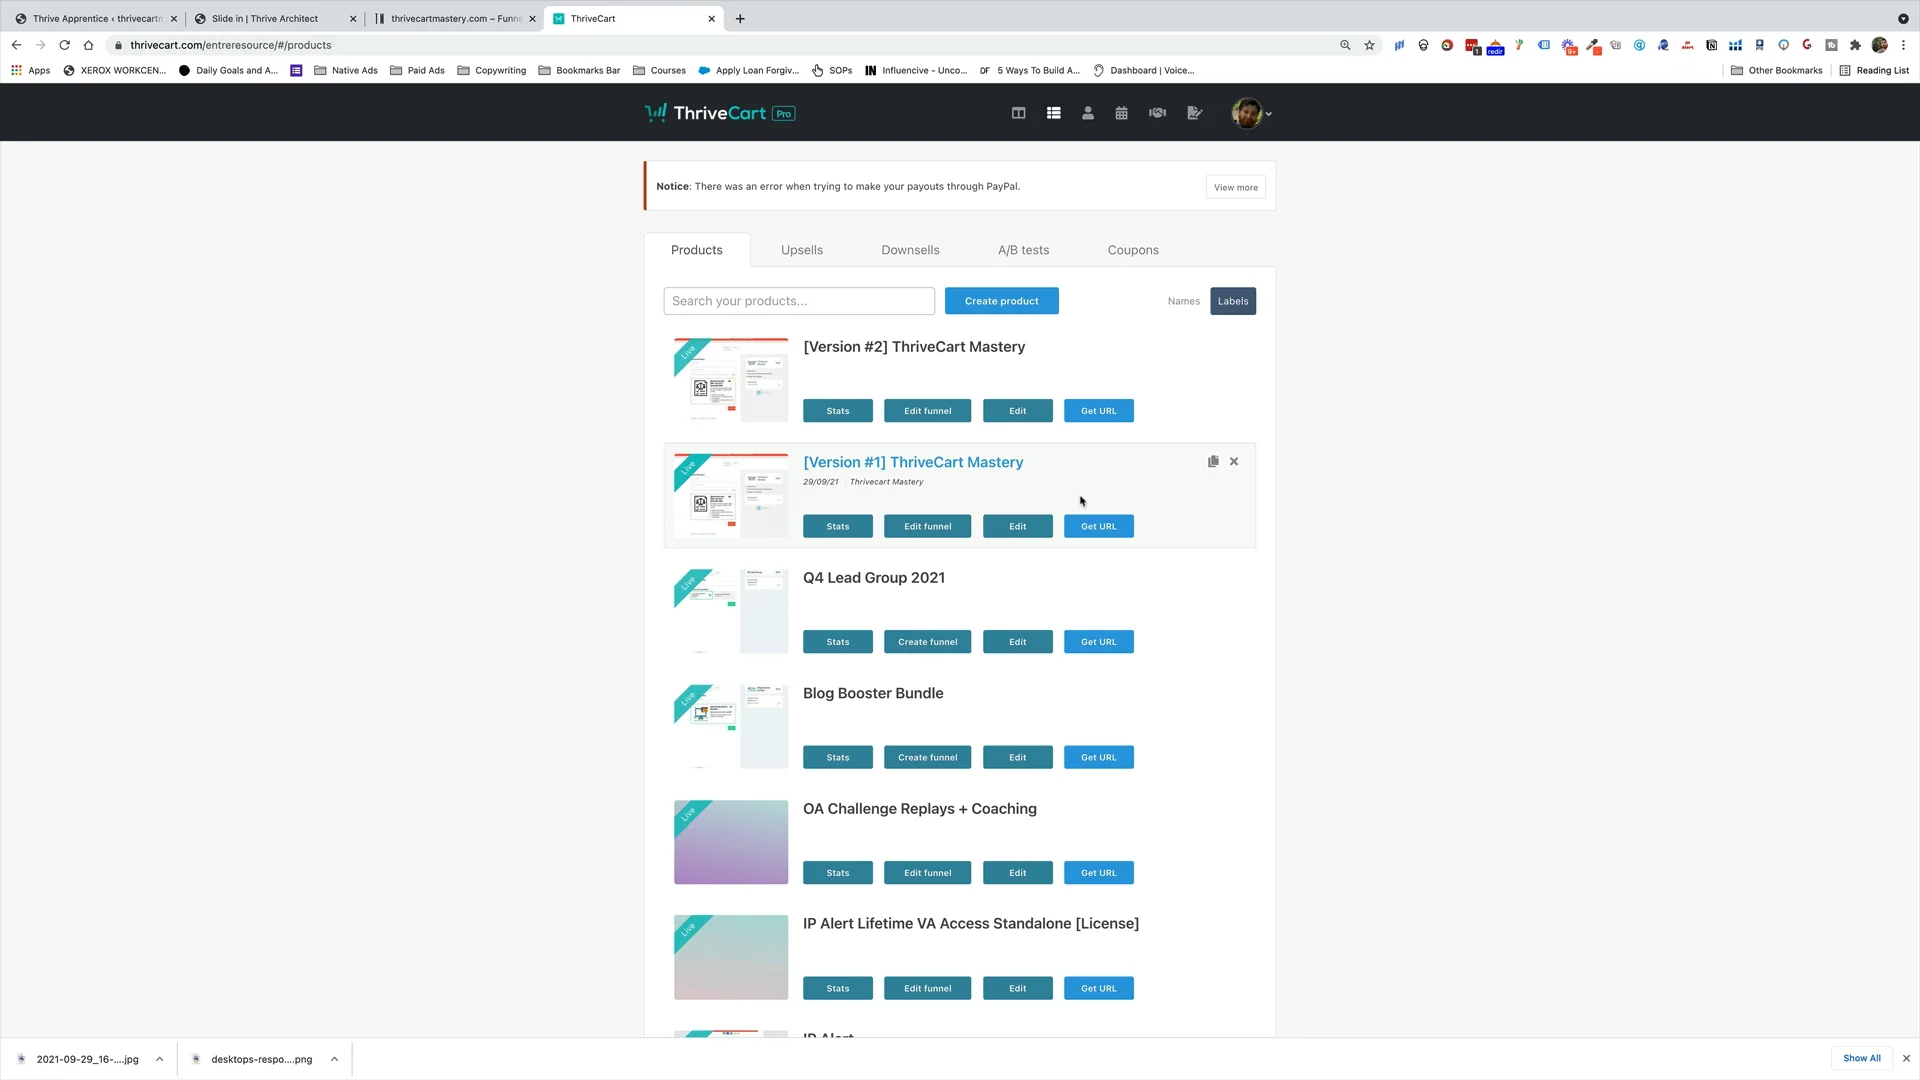
Task: Open reports via the document-edit icon
Action: (x=1194, y=113)
